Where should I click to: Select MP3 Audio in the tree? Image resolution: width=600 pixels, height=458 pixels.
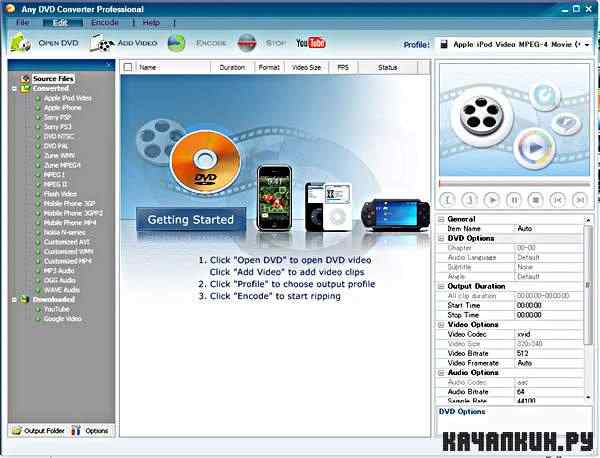(59, 271)
